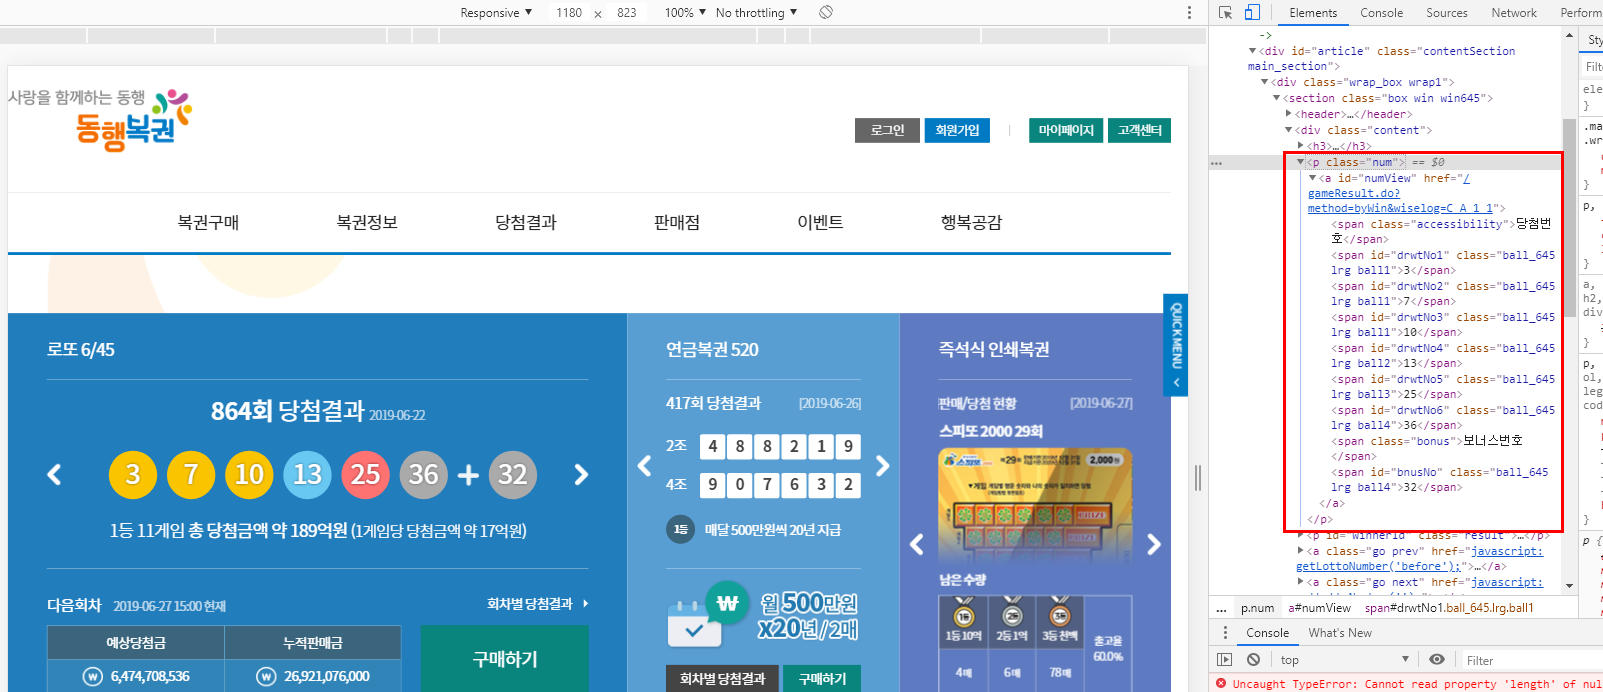Click the 1등 badge icon in pension lottery

681,529
